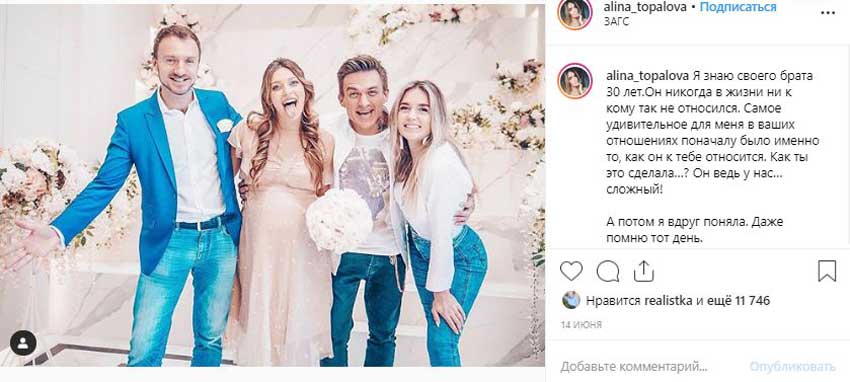Screen dimensions: 850x382
Task: Open comments via speech bubble icon
Action: (608, 271)
